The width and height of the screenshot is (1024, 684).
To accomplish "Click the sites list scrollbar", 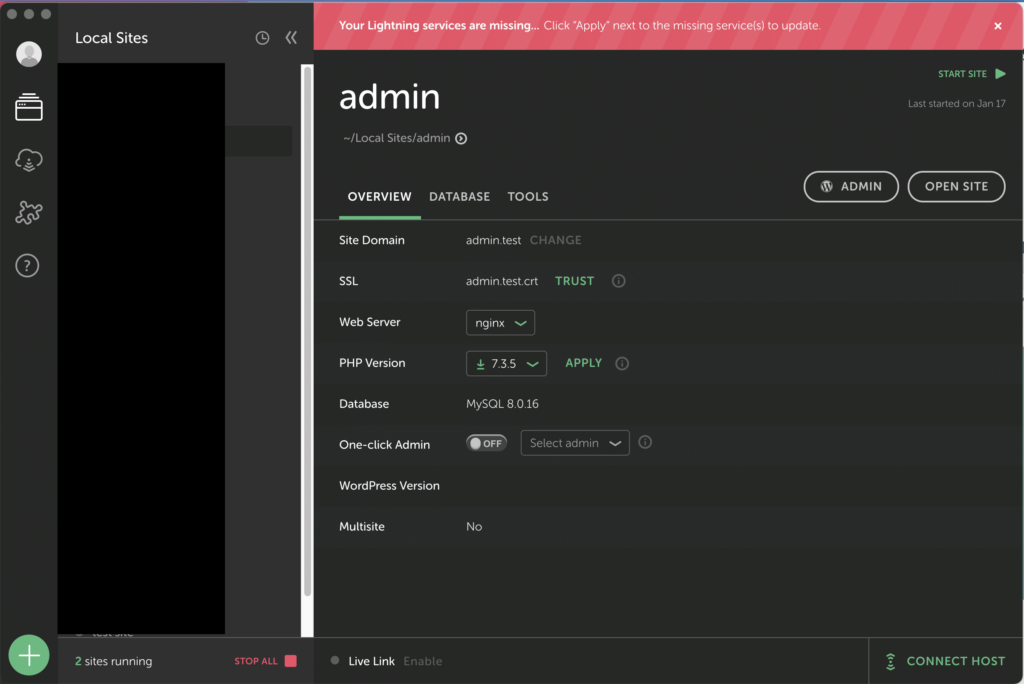I will pos(307,330).
